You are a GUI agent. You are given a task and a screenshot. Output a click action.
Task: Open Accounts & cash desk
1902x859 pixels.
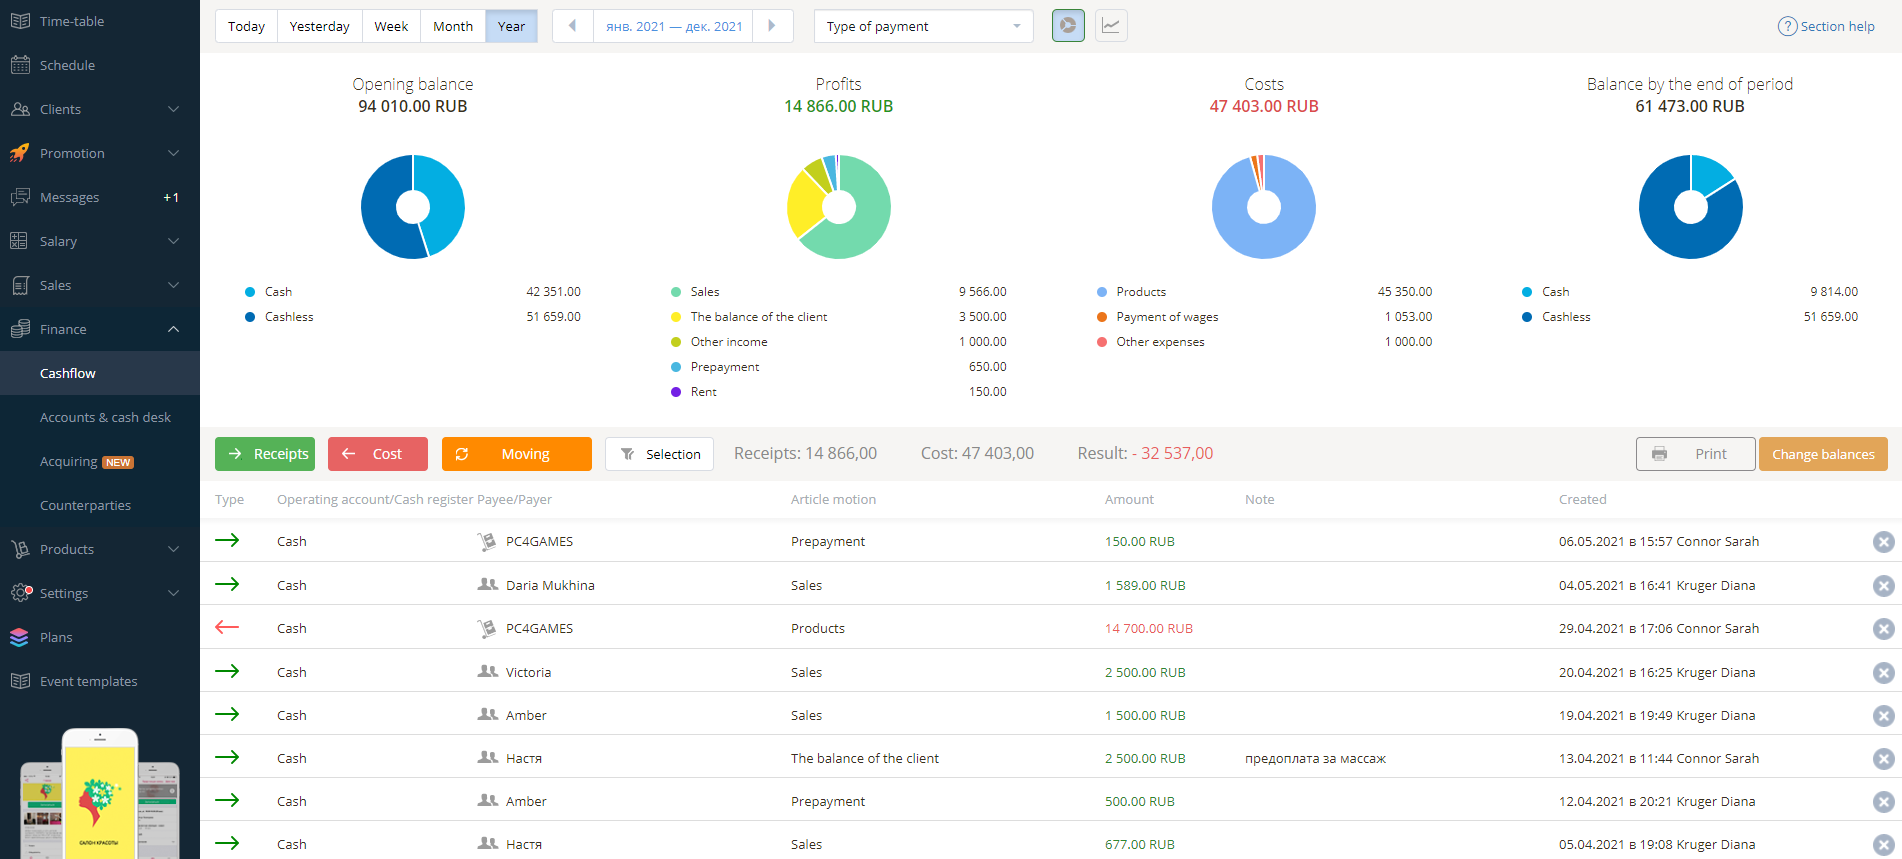tap(100, 417)
